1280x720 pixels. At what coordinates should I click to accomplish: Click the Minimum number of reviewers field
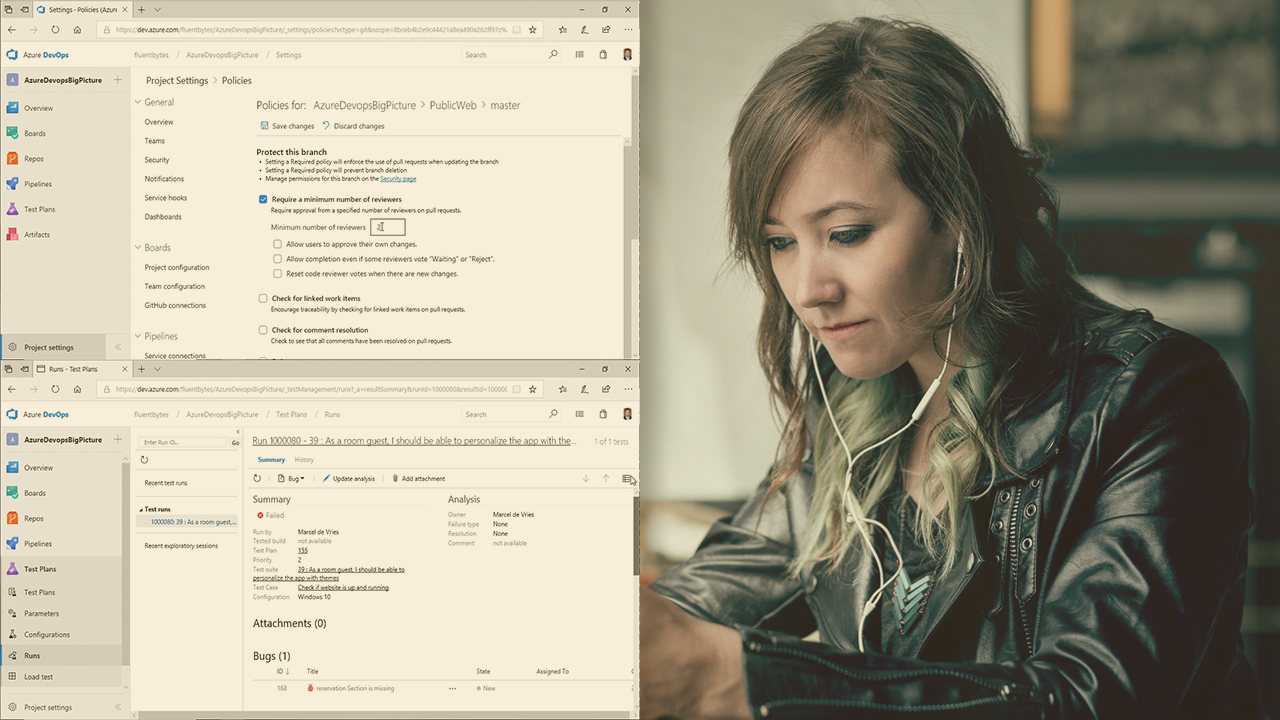[388, 227]
